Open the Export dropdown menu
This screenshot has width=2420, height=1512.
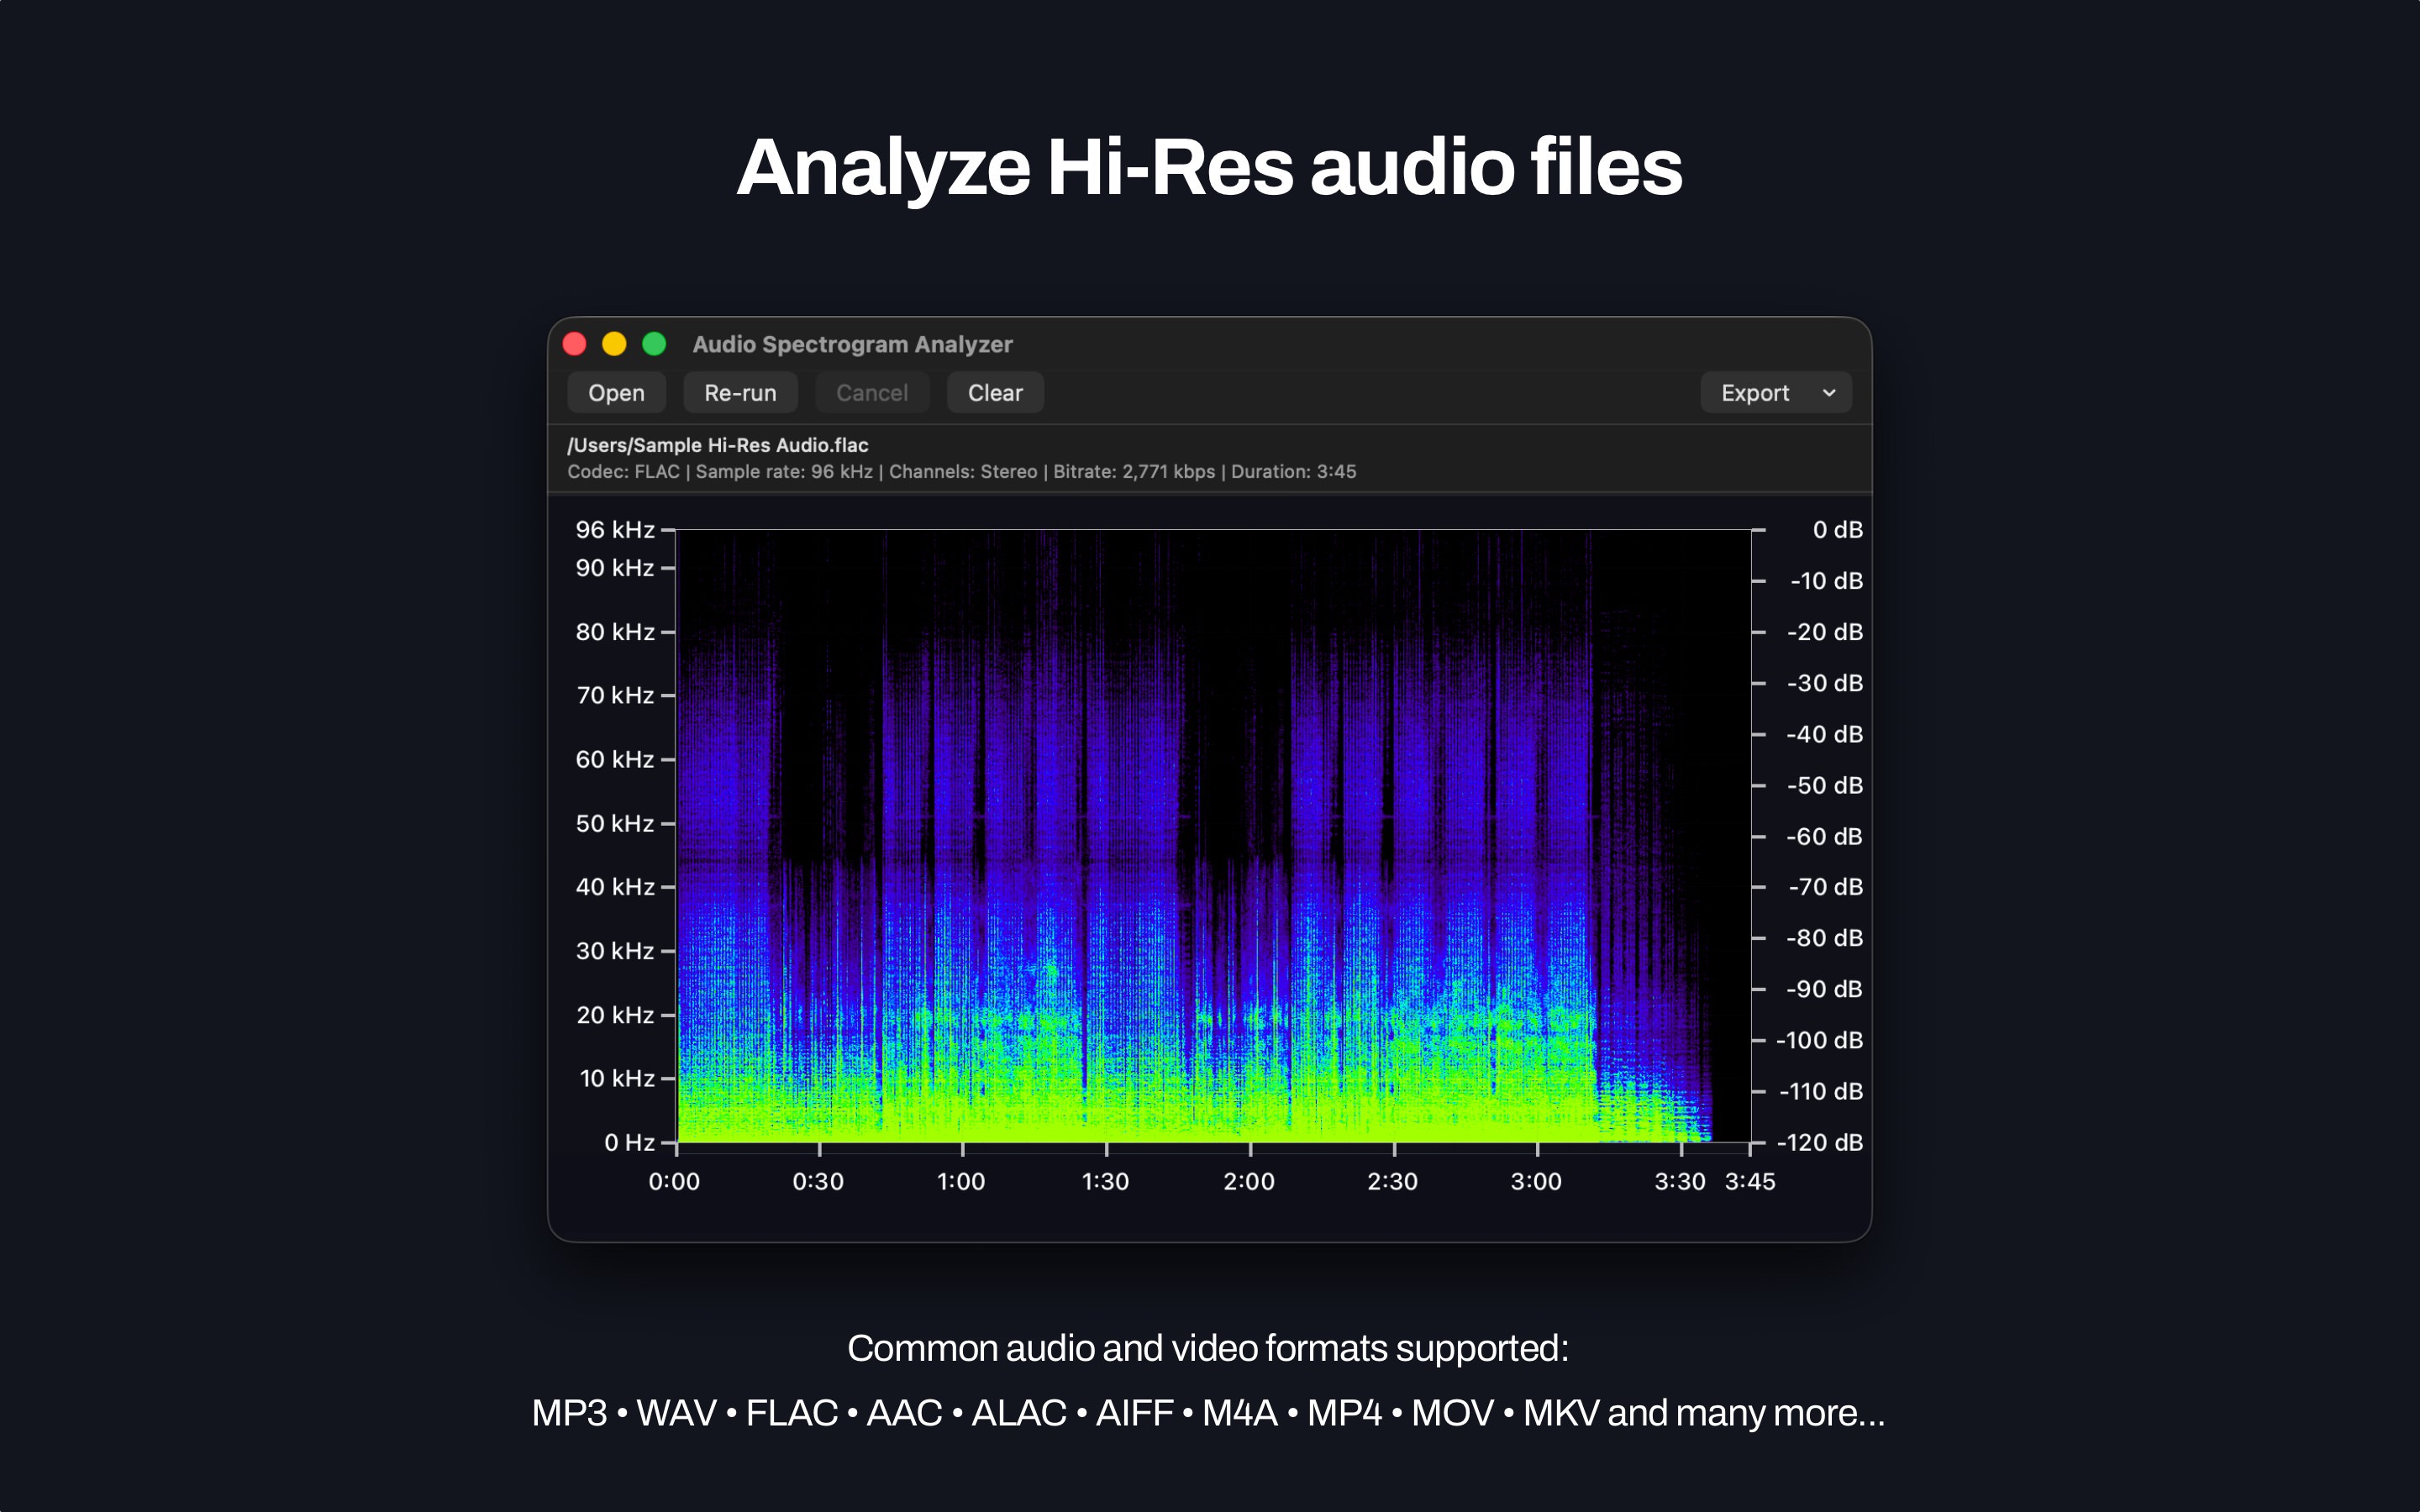pos(1776,393)
